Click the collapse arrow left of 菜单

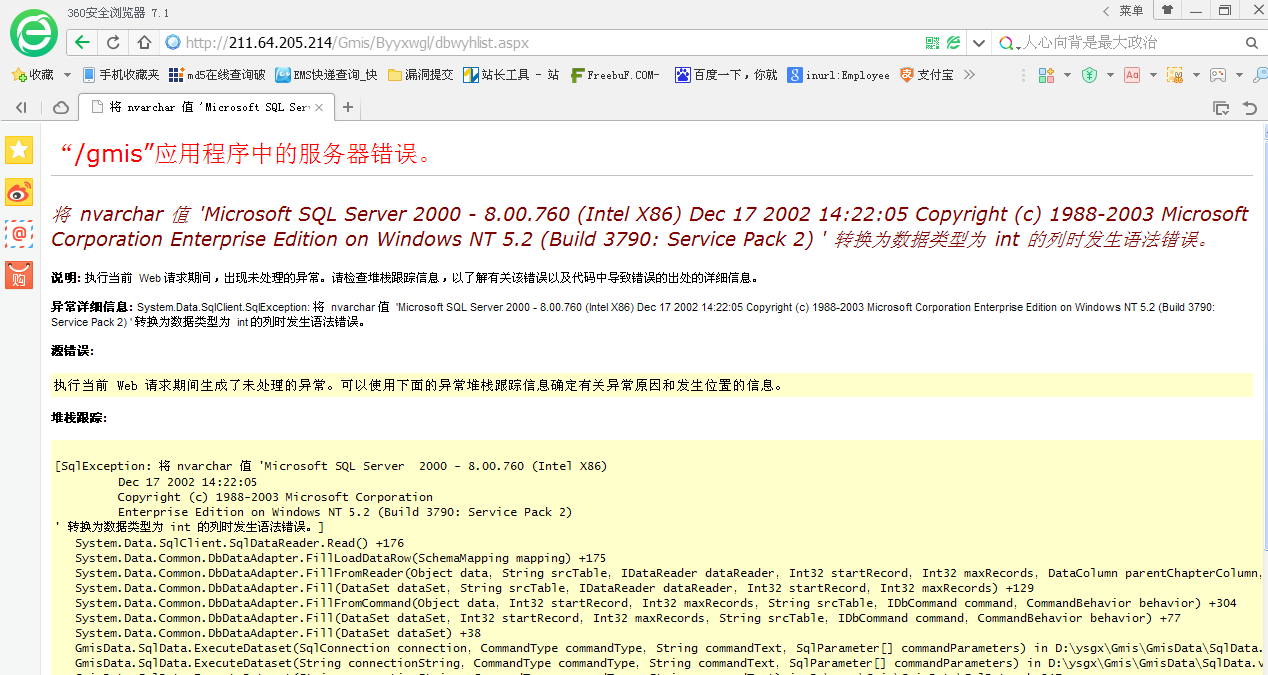tap(1106, 10)
